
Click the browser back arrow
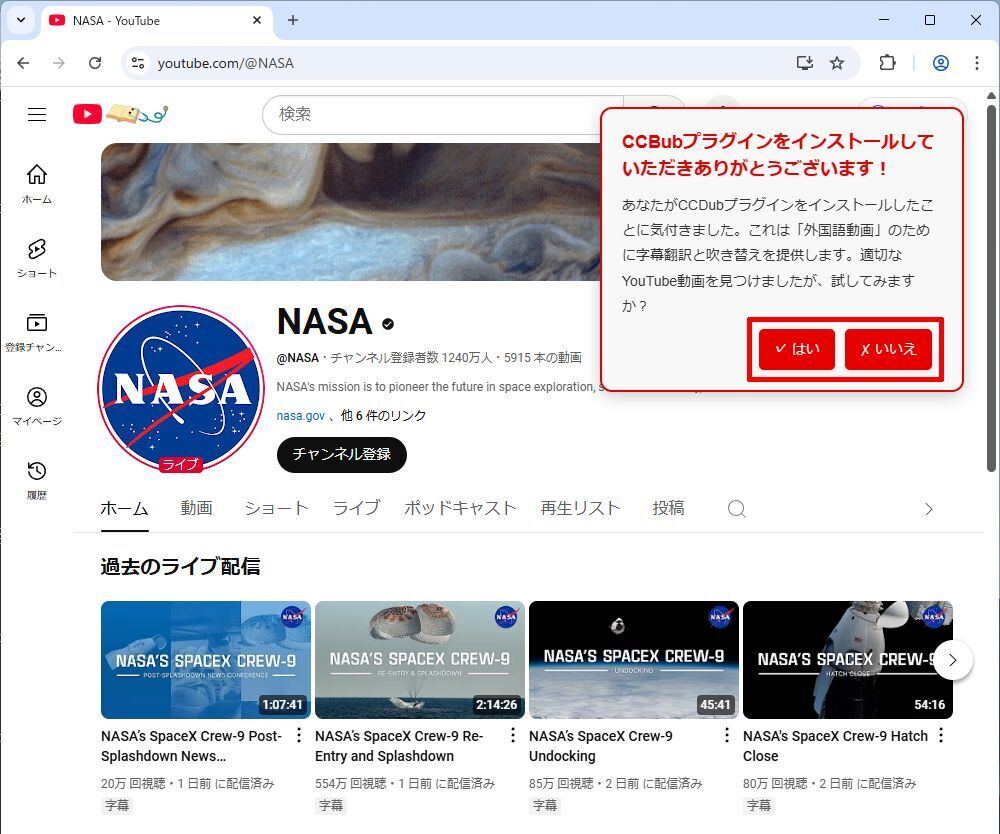[x=24, y=62]
